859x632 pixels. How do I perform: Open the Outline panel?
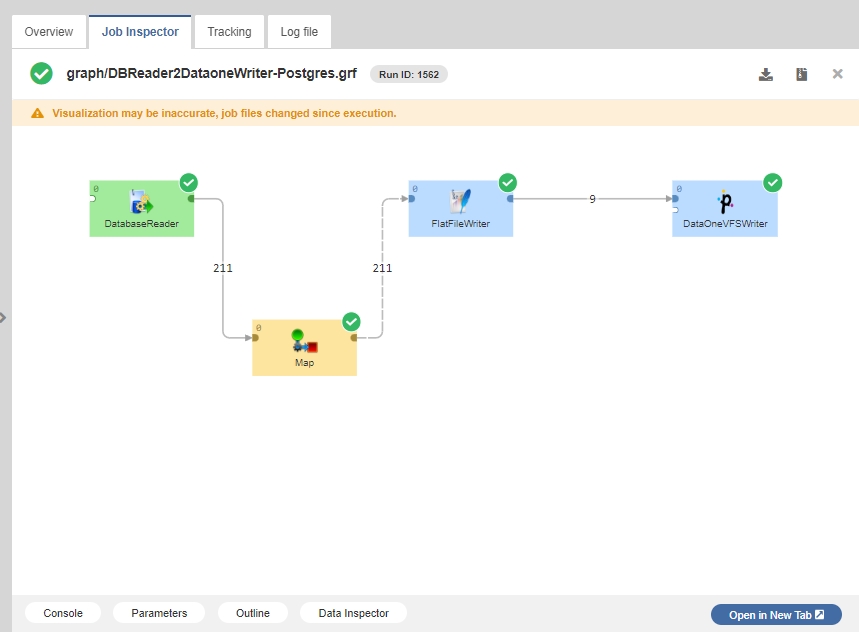[x=253, y=613]
